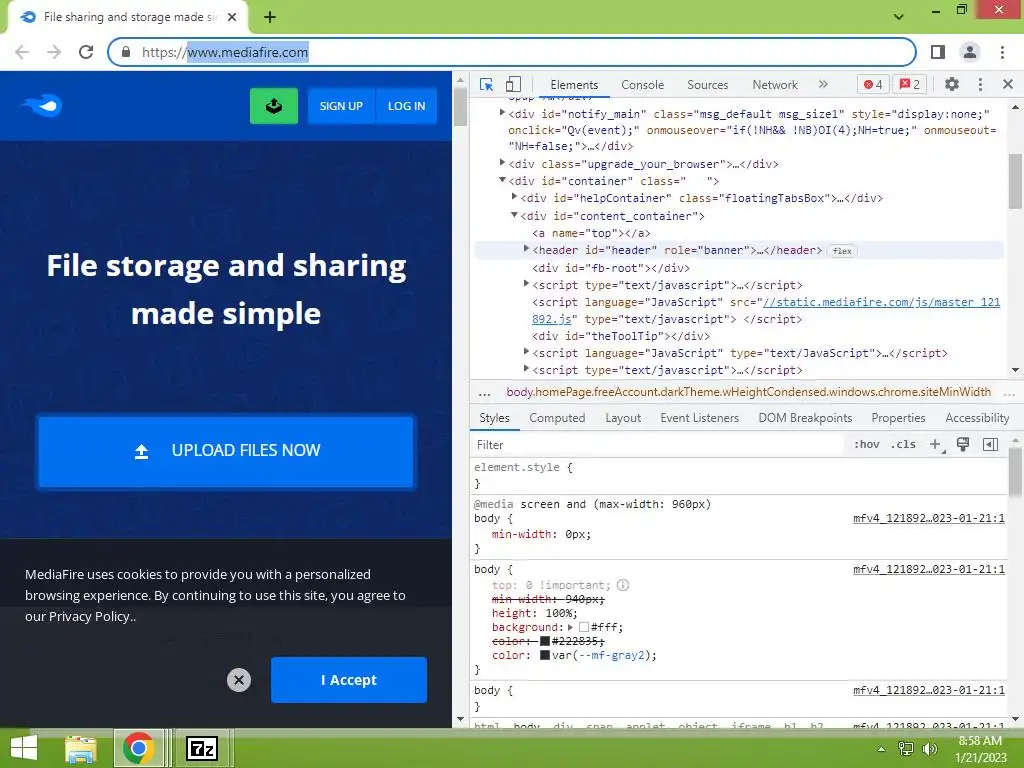Reload the page

(x=86, y=52)
